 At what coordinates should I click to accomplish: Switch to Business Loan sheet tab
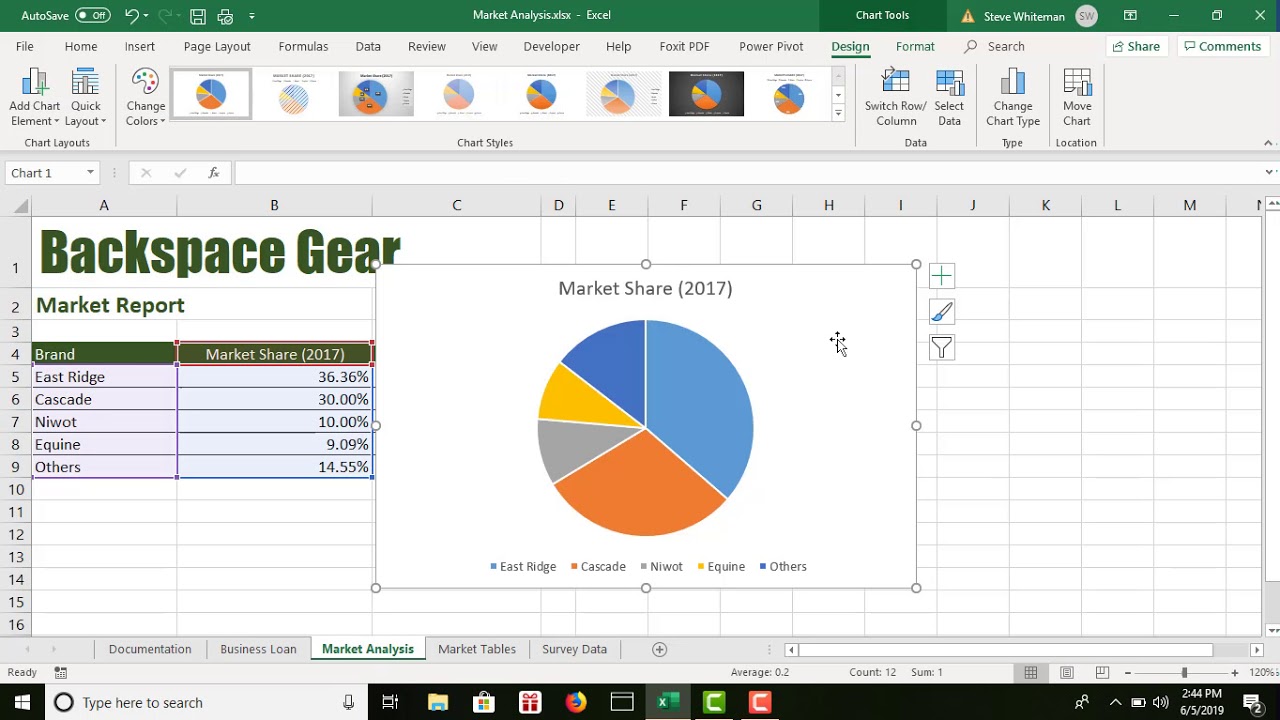258,649
